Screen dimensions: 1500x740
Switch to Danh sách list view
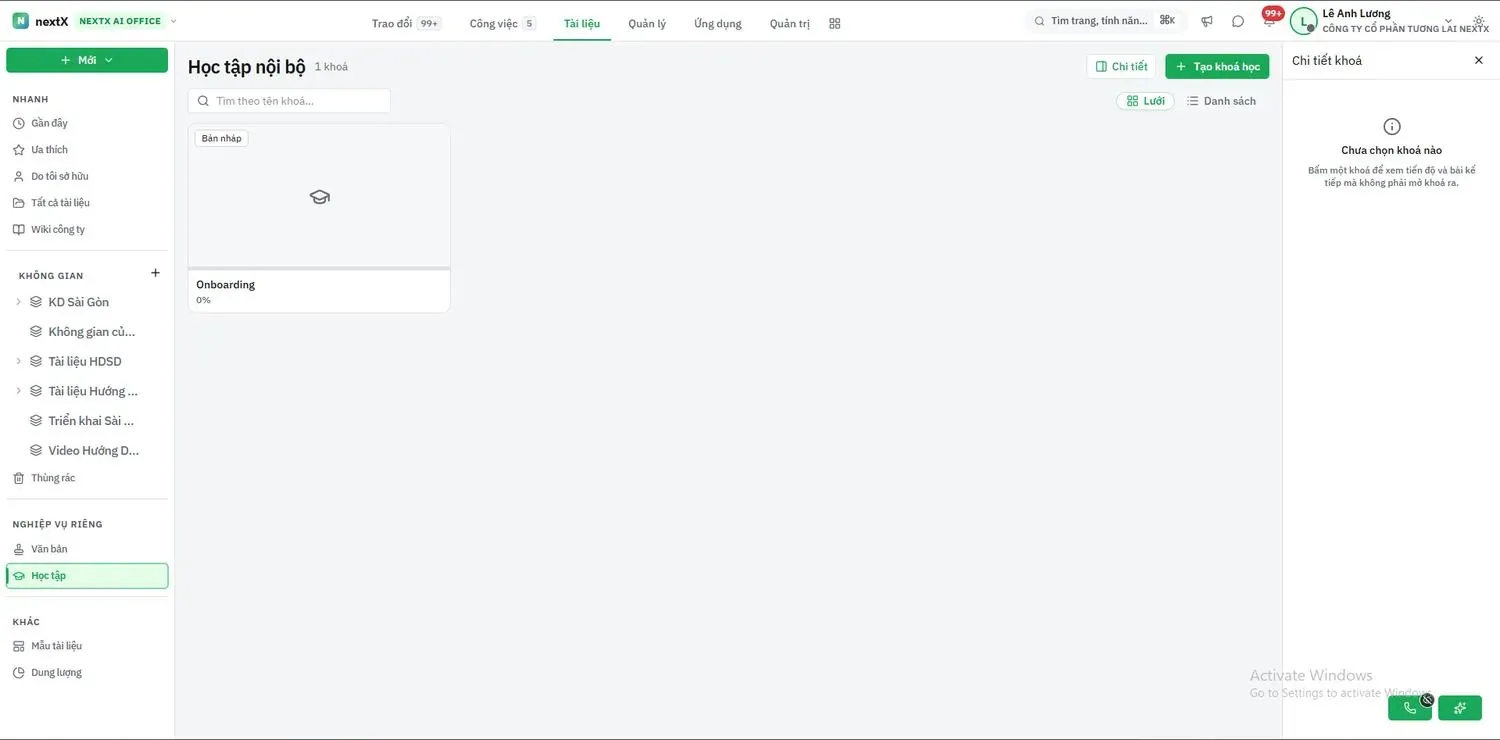point(1221,101)
